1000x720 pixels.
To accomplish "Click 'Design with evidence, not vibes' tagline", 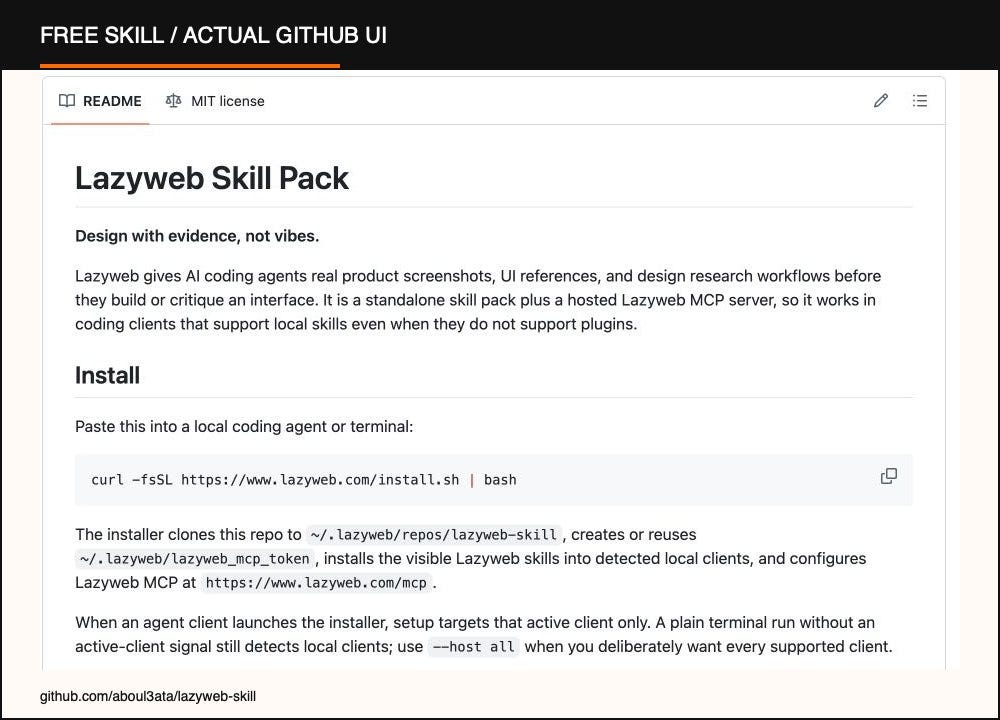I will (197, 236).
